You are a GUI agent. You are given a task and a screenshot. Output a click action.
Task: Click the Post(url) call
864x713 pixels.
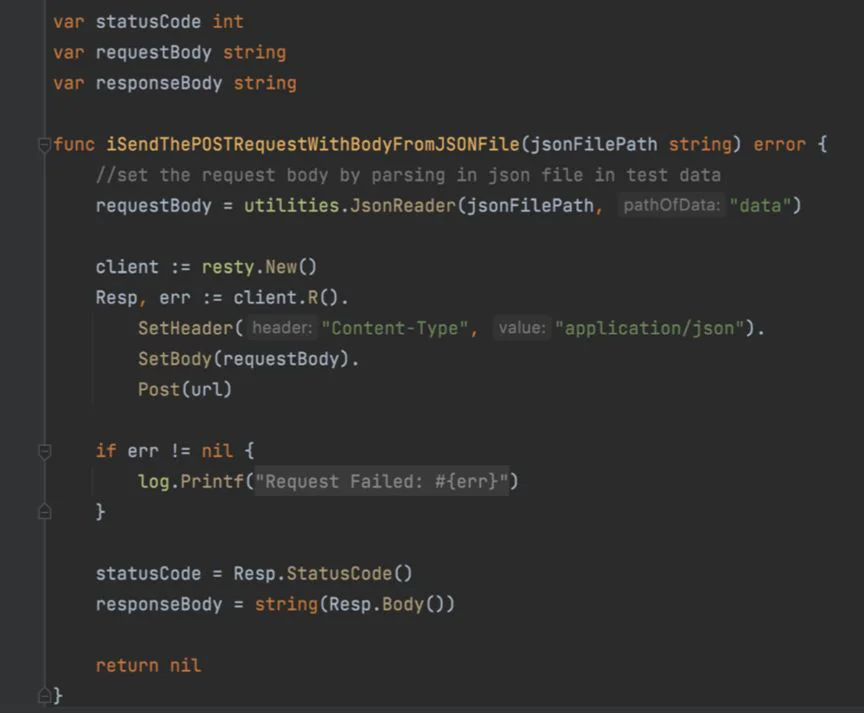click(185, 390)
